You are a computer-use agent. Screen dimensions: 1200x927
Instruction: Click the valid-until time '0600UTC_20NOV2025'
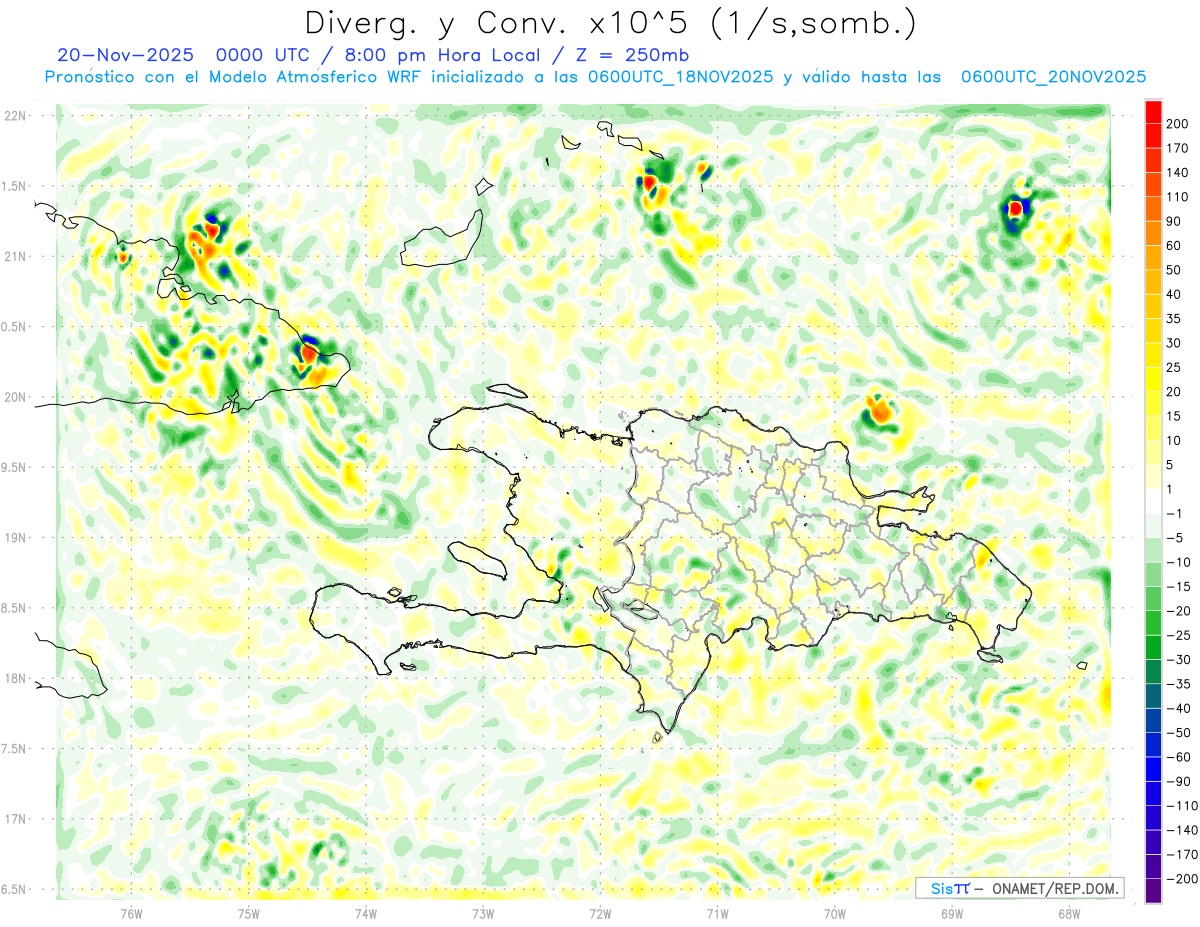point(1053,77)
